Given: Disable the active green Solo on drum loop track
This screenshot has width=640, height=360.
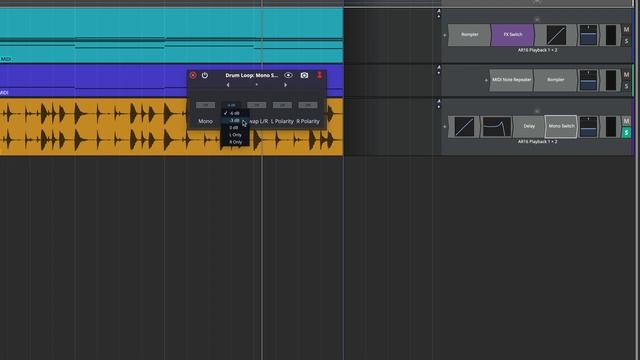Looking at the screenshot, I should pyautogui.click(x=626, y=133).
